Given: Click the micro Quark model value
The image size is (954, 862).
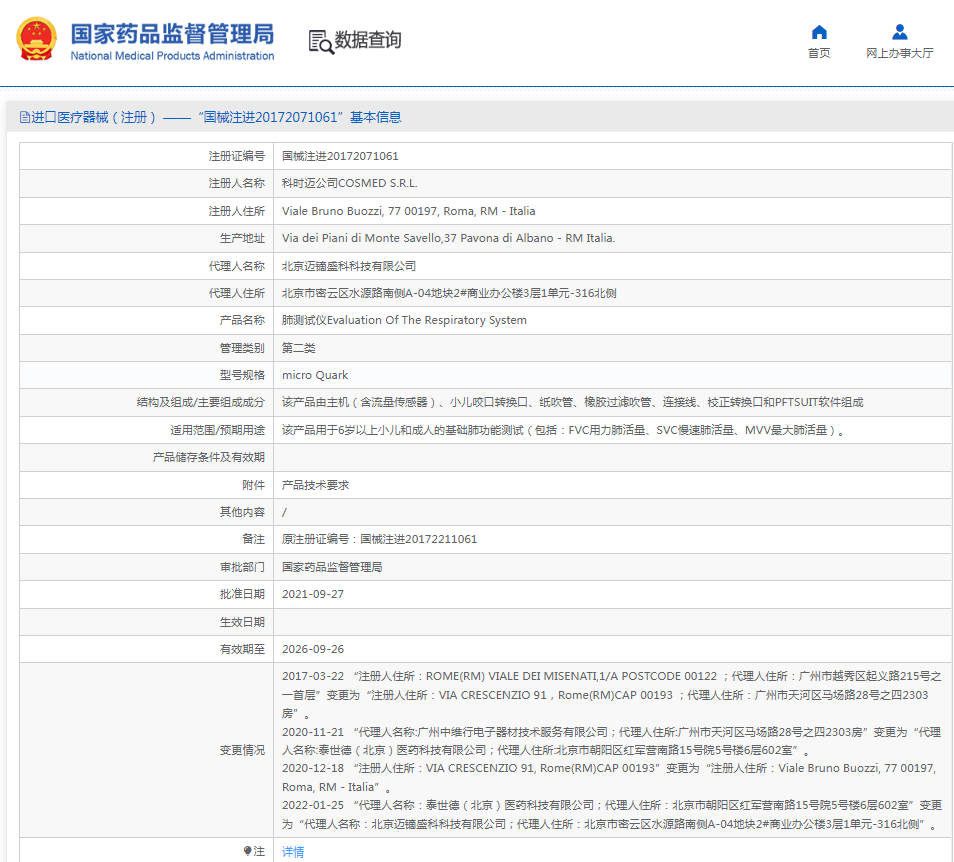Looking at the screenshot, I should pyautogui.click(x=315, y=375).
